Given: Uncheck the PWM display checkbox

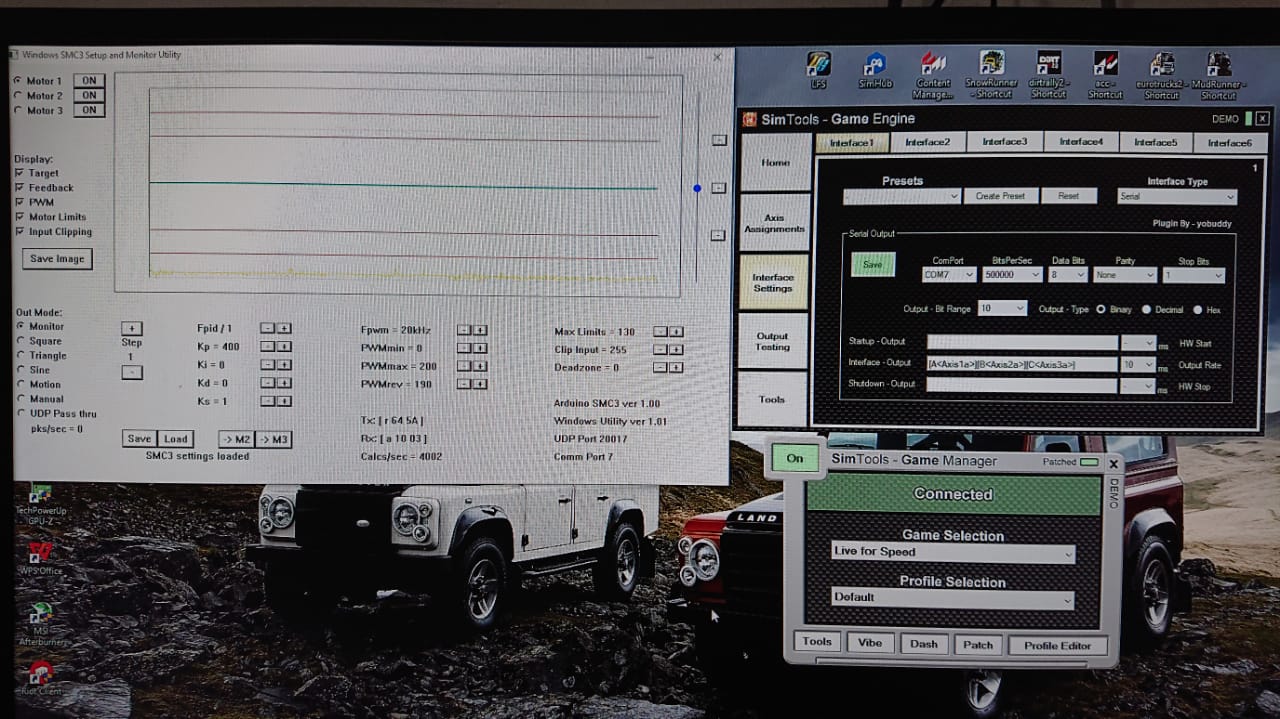Looking at the screenshot, I should click(x=20, y=202).
